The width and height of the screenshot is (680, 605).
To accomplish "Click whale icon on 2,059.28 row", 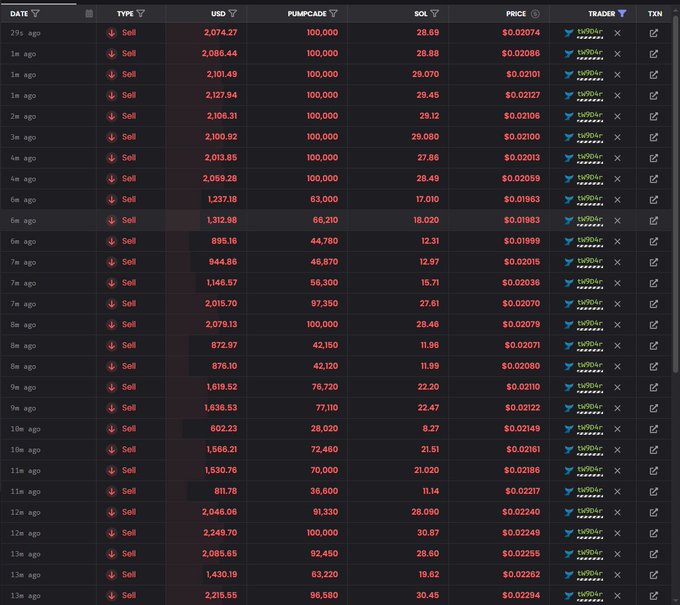I will (x=569, y=179).
